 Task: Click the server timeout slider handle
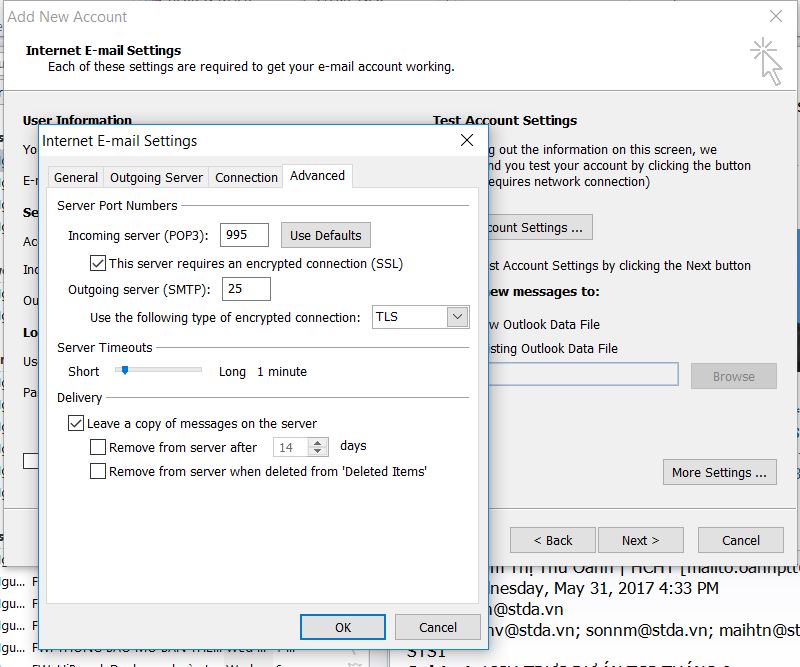coord(124,370)
